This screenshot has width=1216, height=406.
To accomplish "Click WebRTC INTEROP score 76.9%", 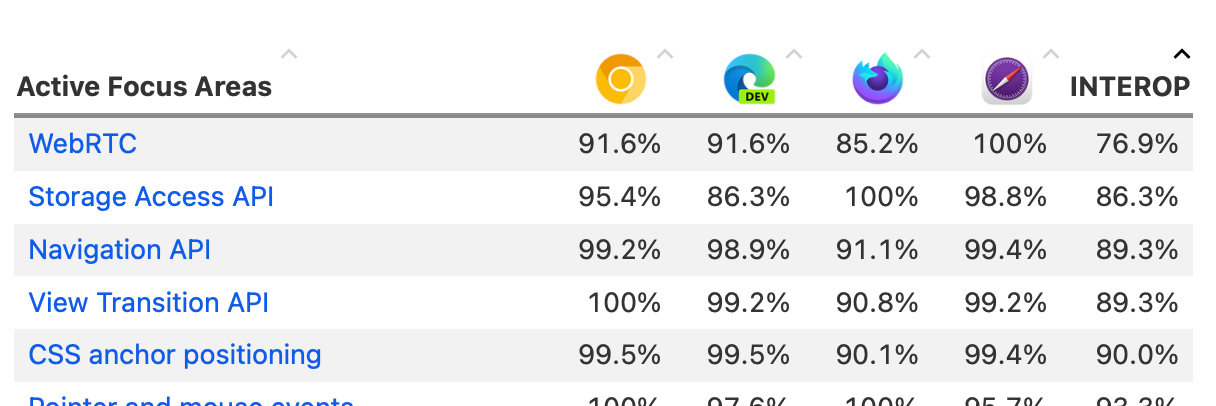I will coord(1137,144).
